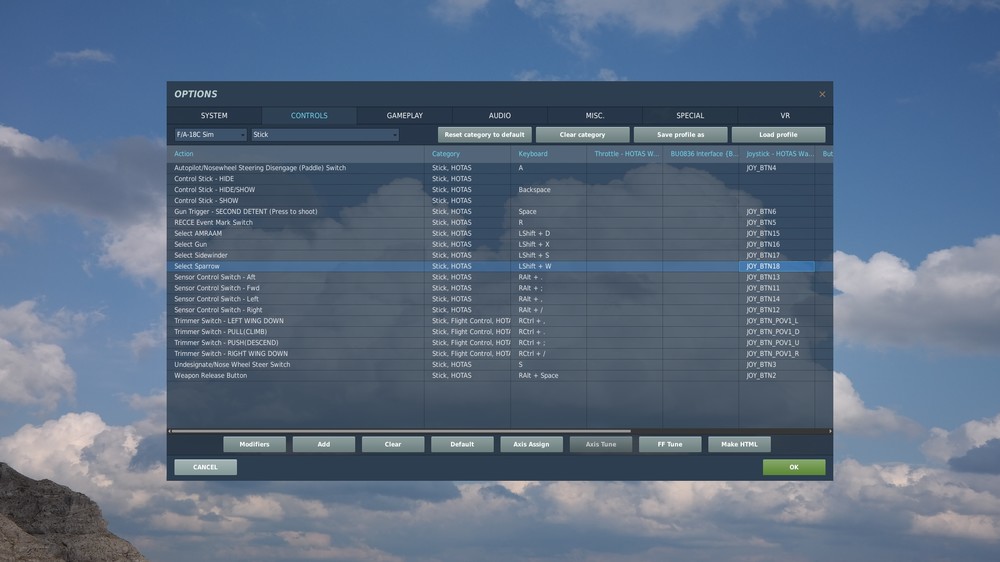Click the horizontal scrollbar under the table
This screenshot has height=562, width=1000.
401,431
